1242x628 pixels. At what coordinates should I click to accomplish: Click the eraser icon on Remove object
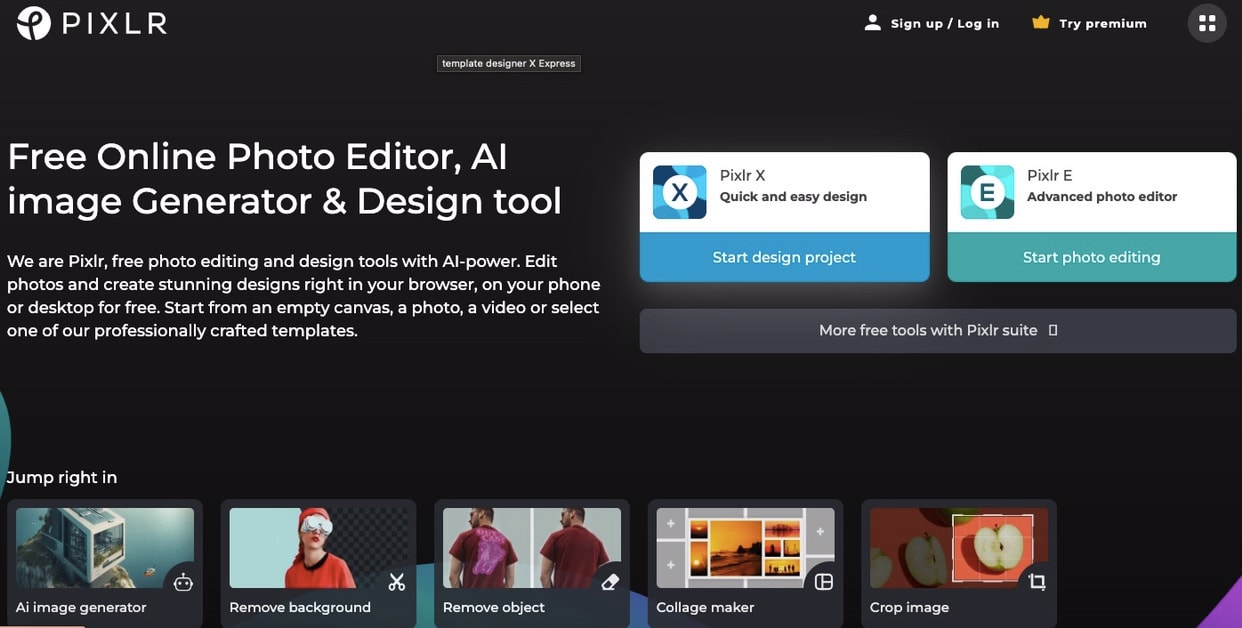[x=610, y=582]
